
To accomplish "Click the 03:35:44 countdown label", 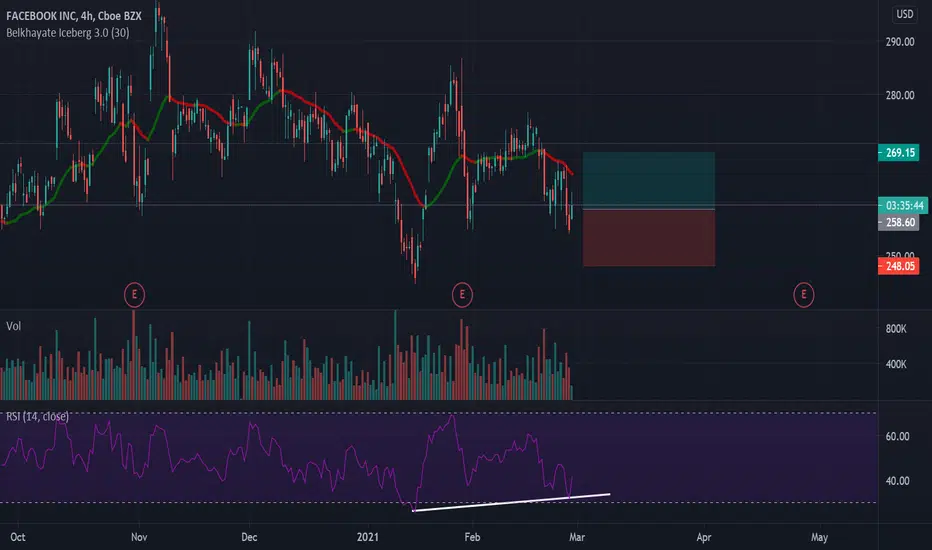I will click(903, 206).
